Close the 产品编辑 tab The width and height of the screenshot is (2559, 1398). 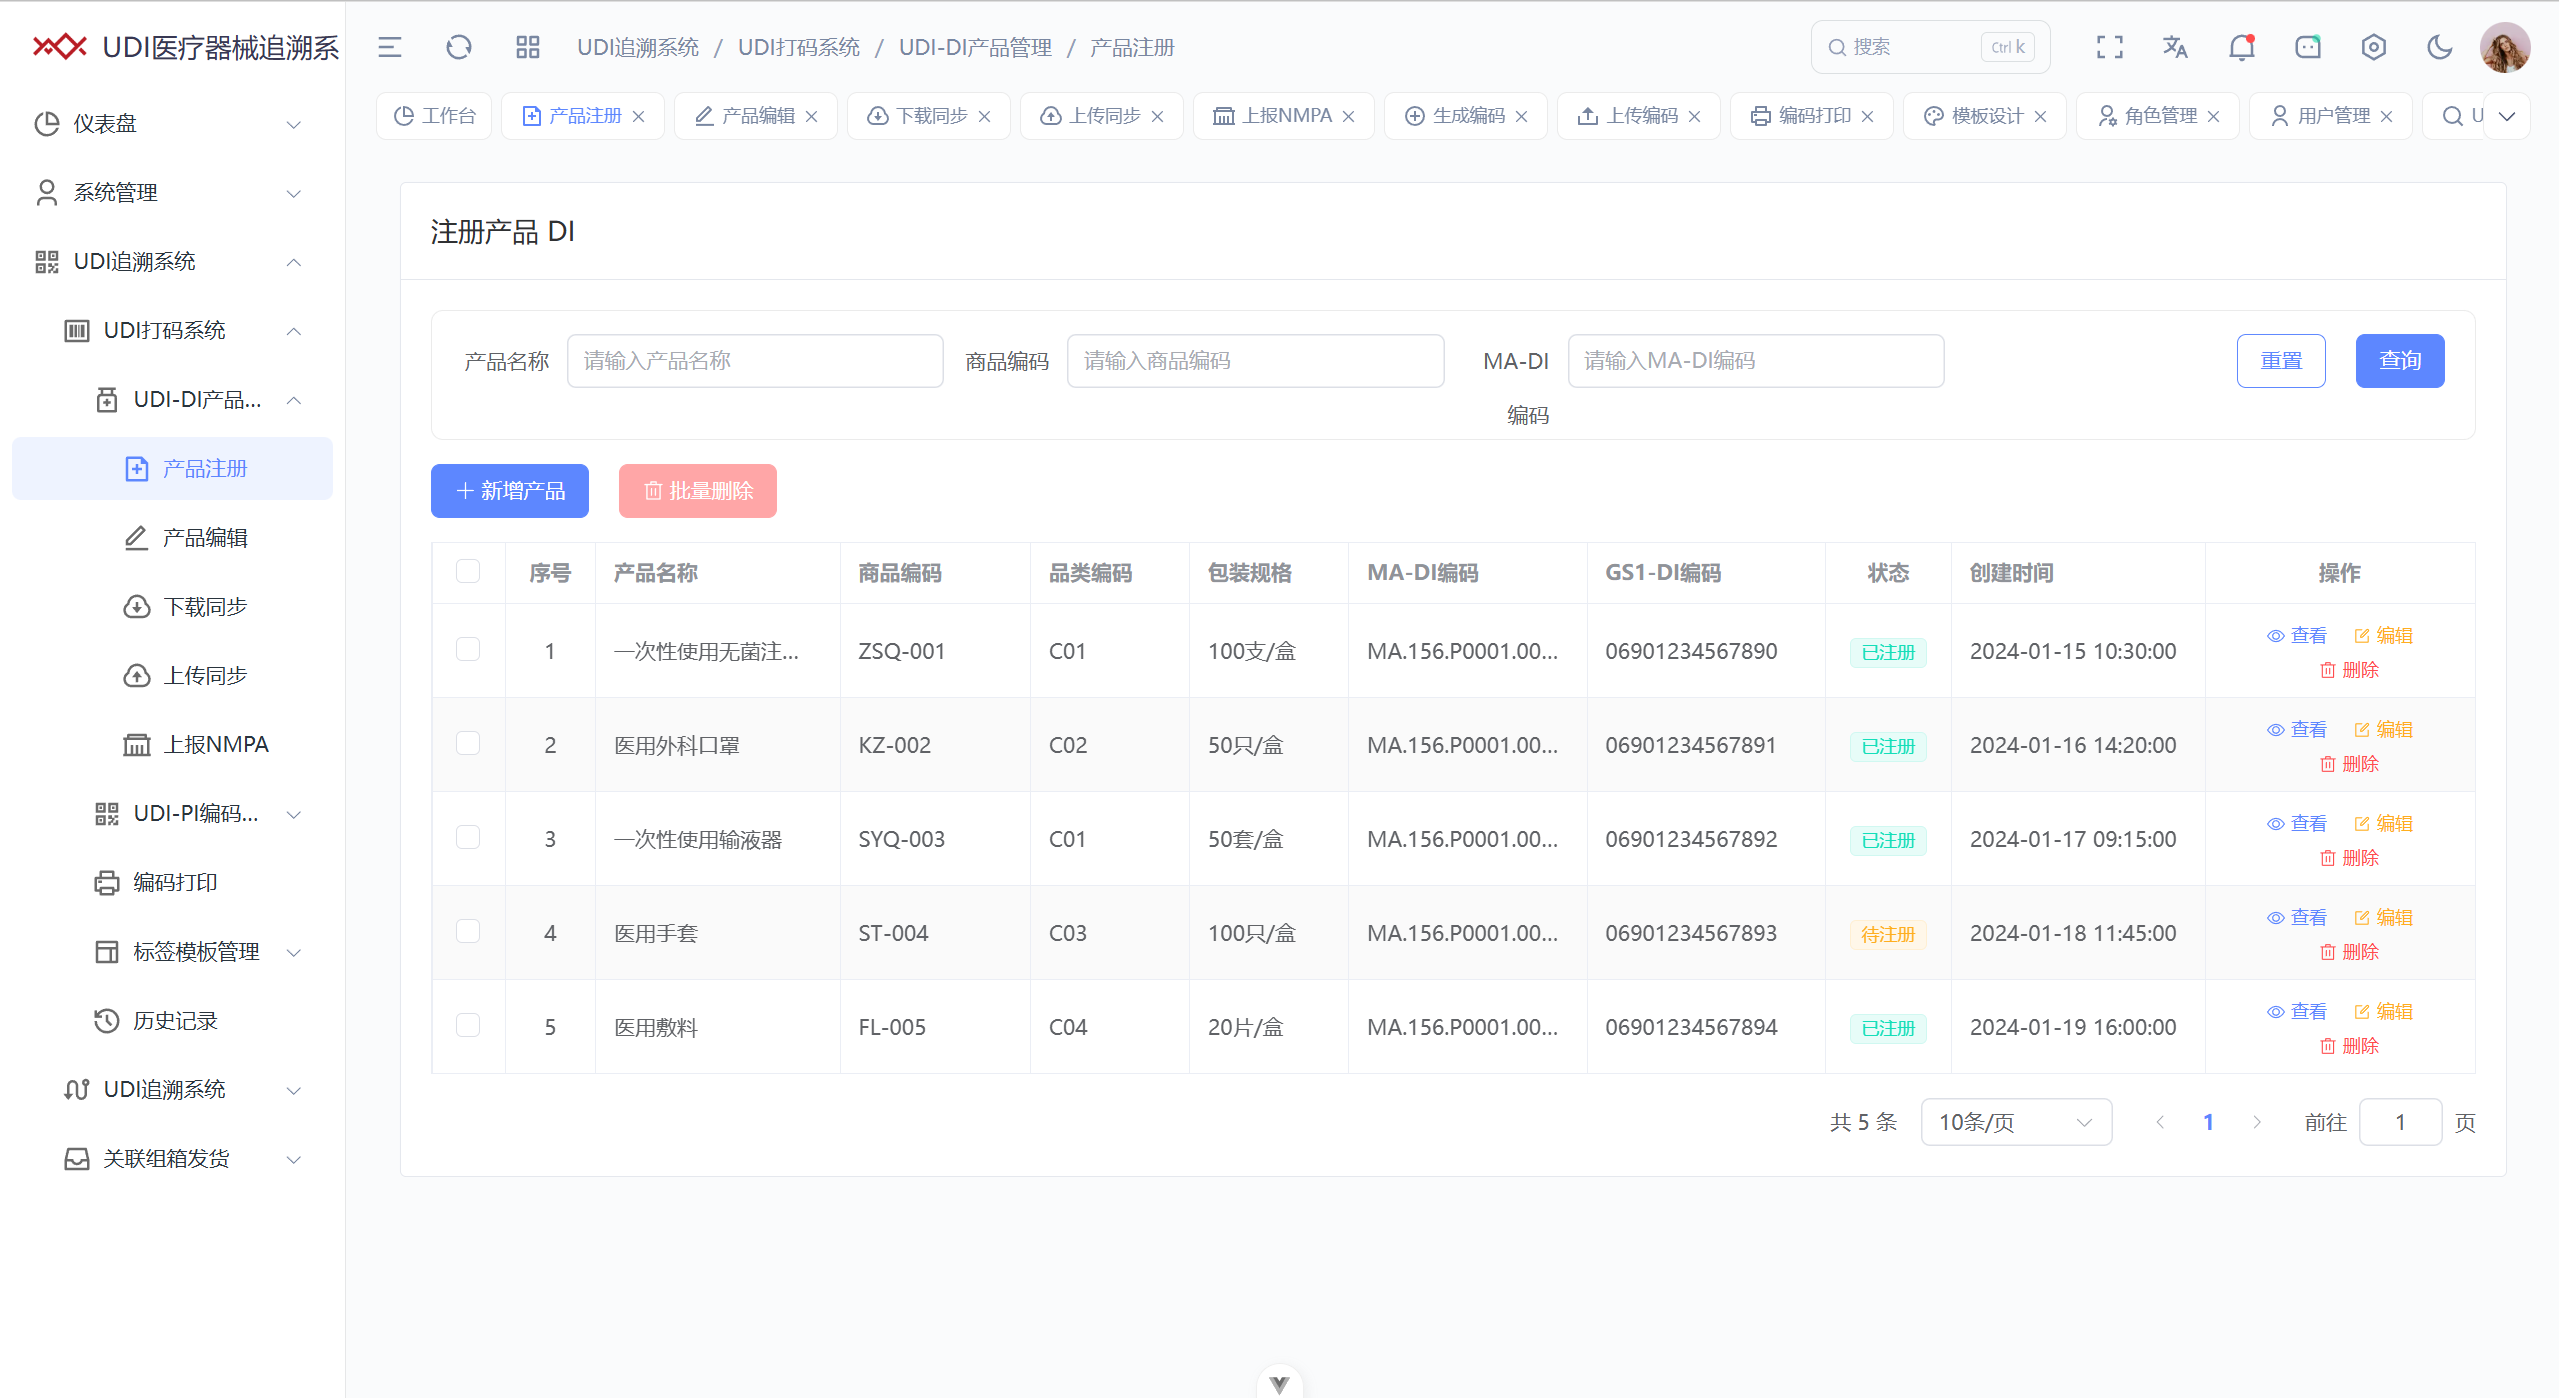(812, 116)
